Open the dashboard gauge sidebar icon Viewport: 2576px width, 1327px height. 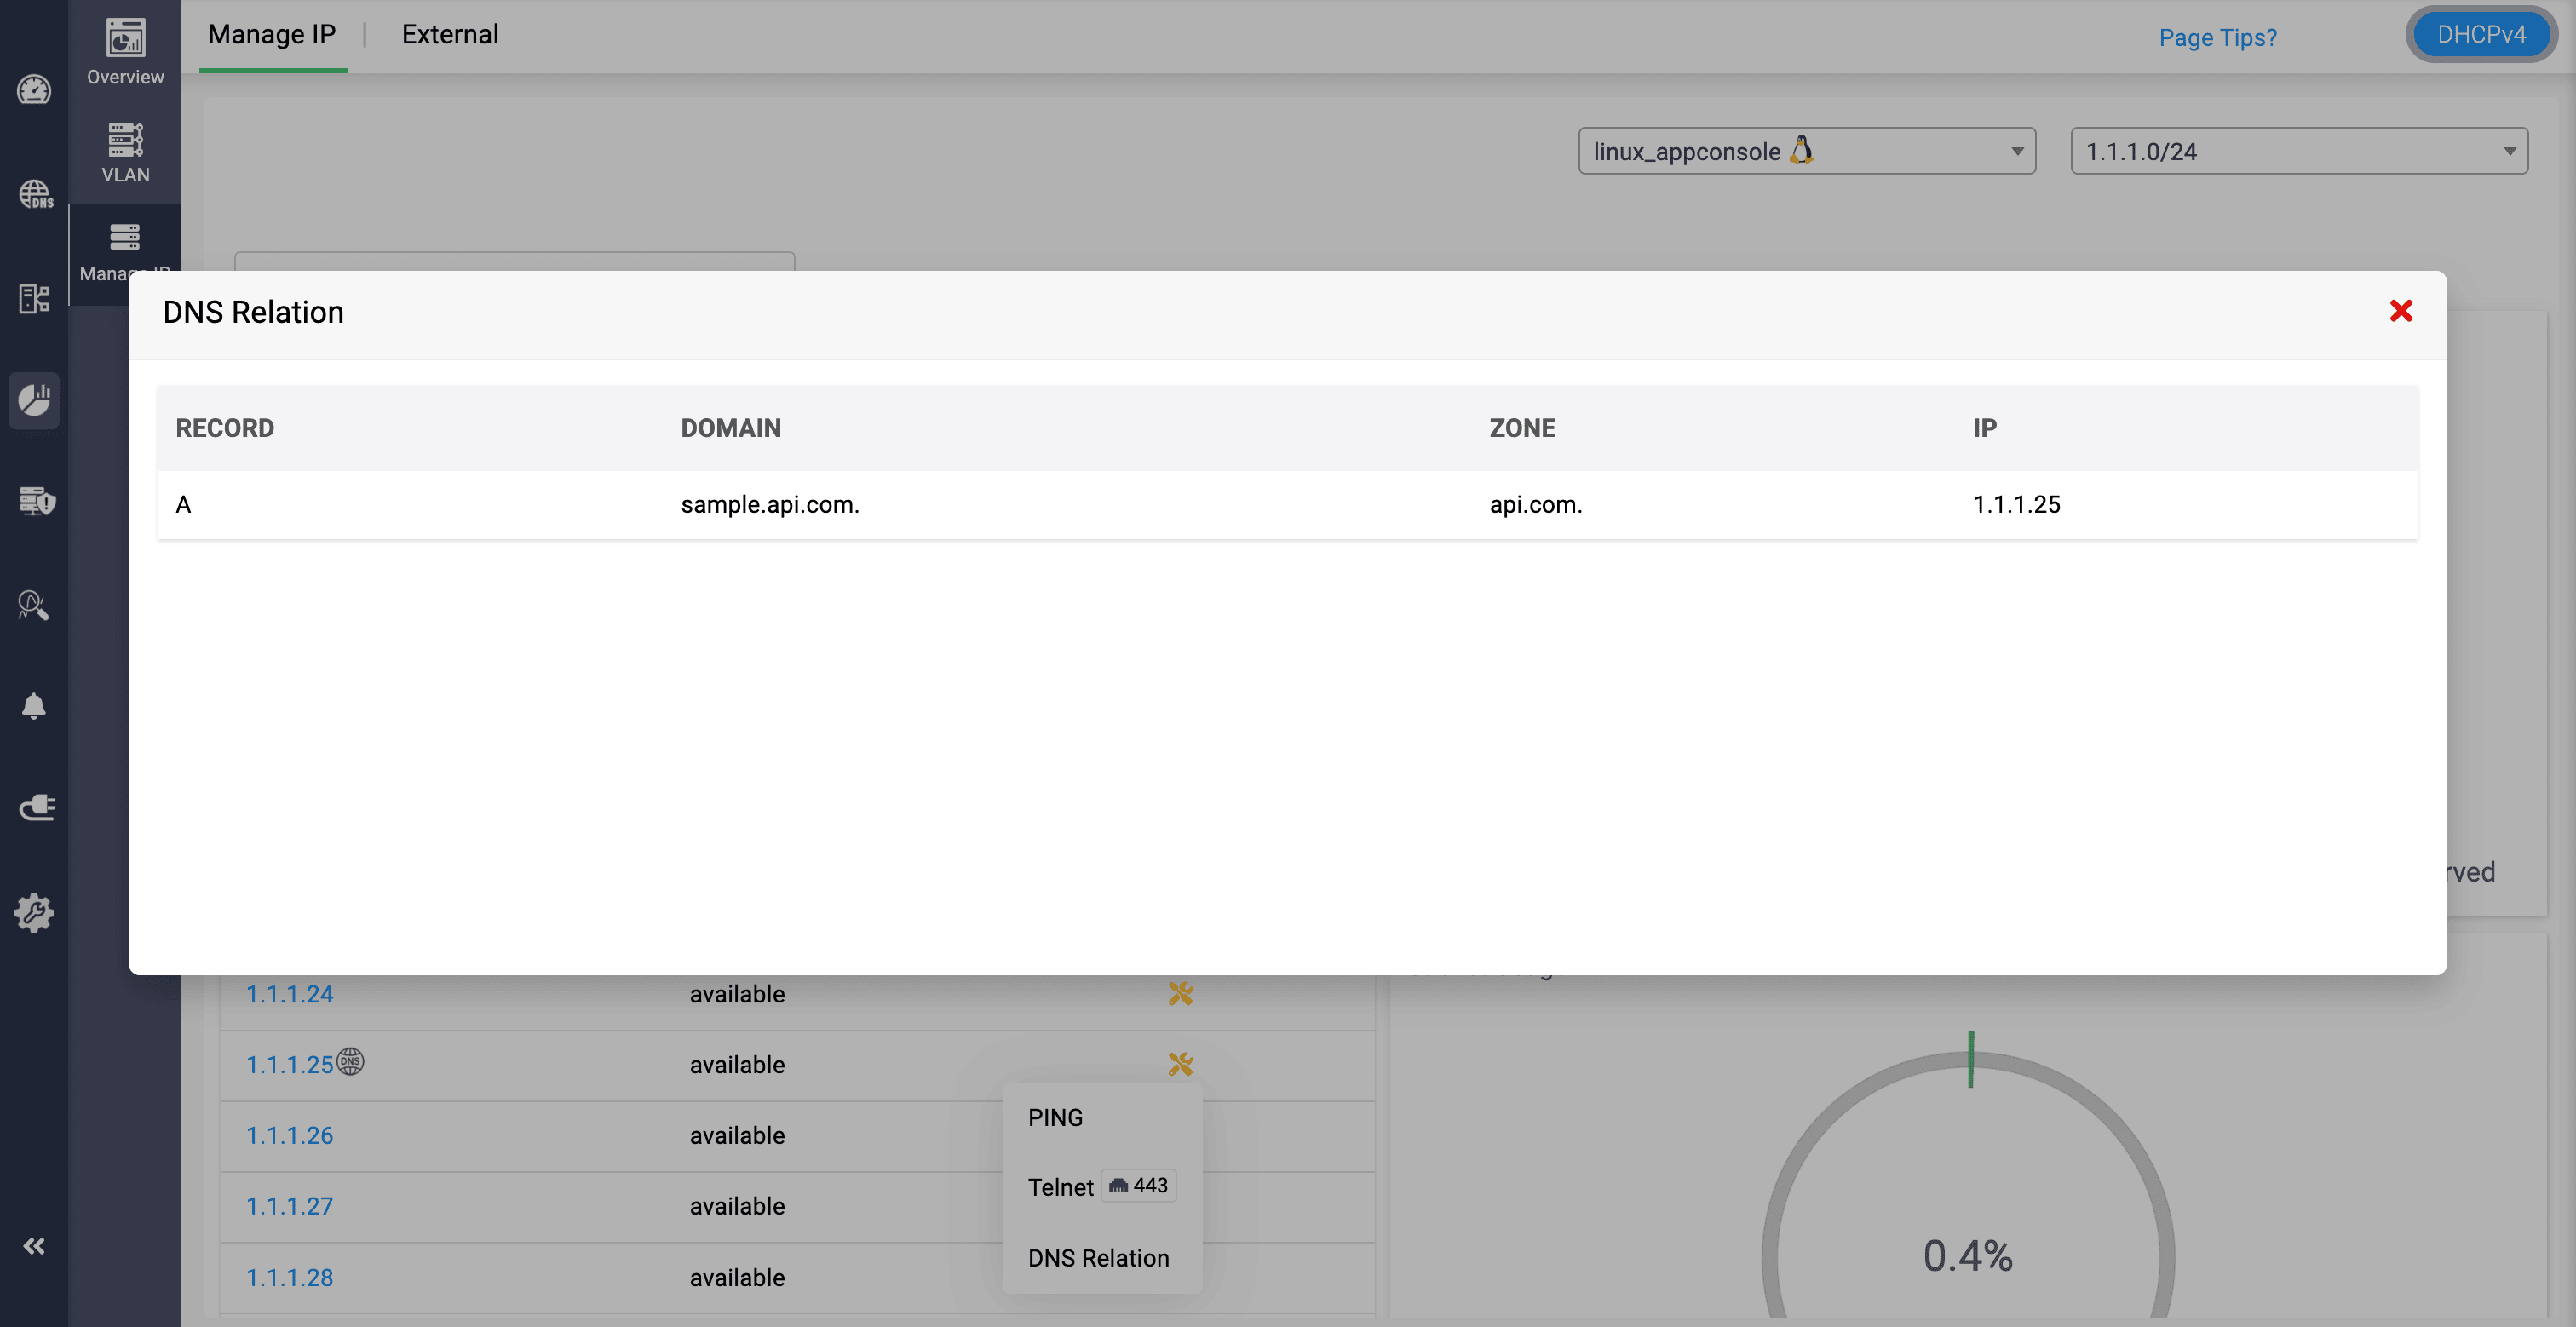[x=34, y=91]
